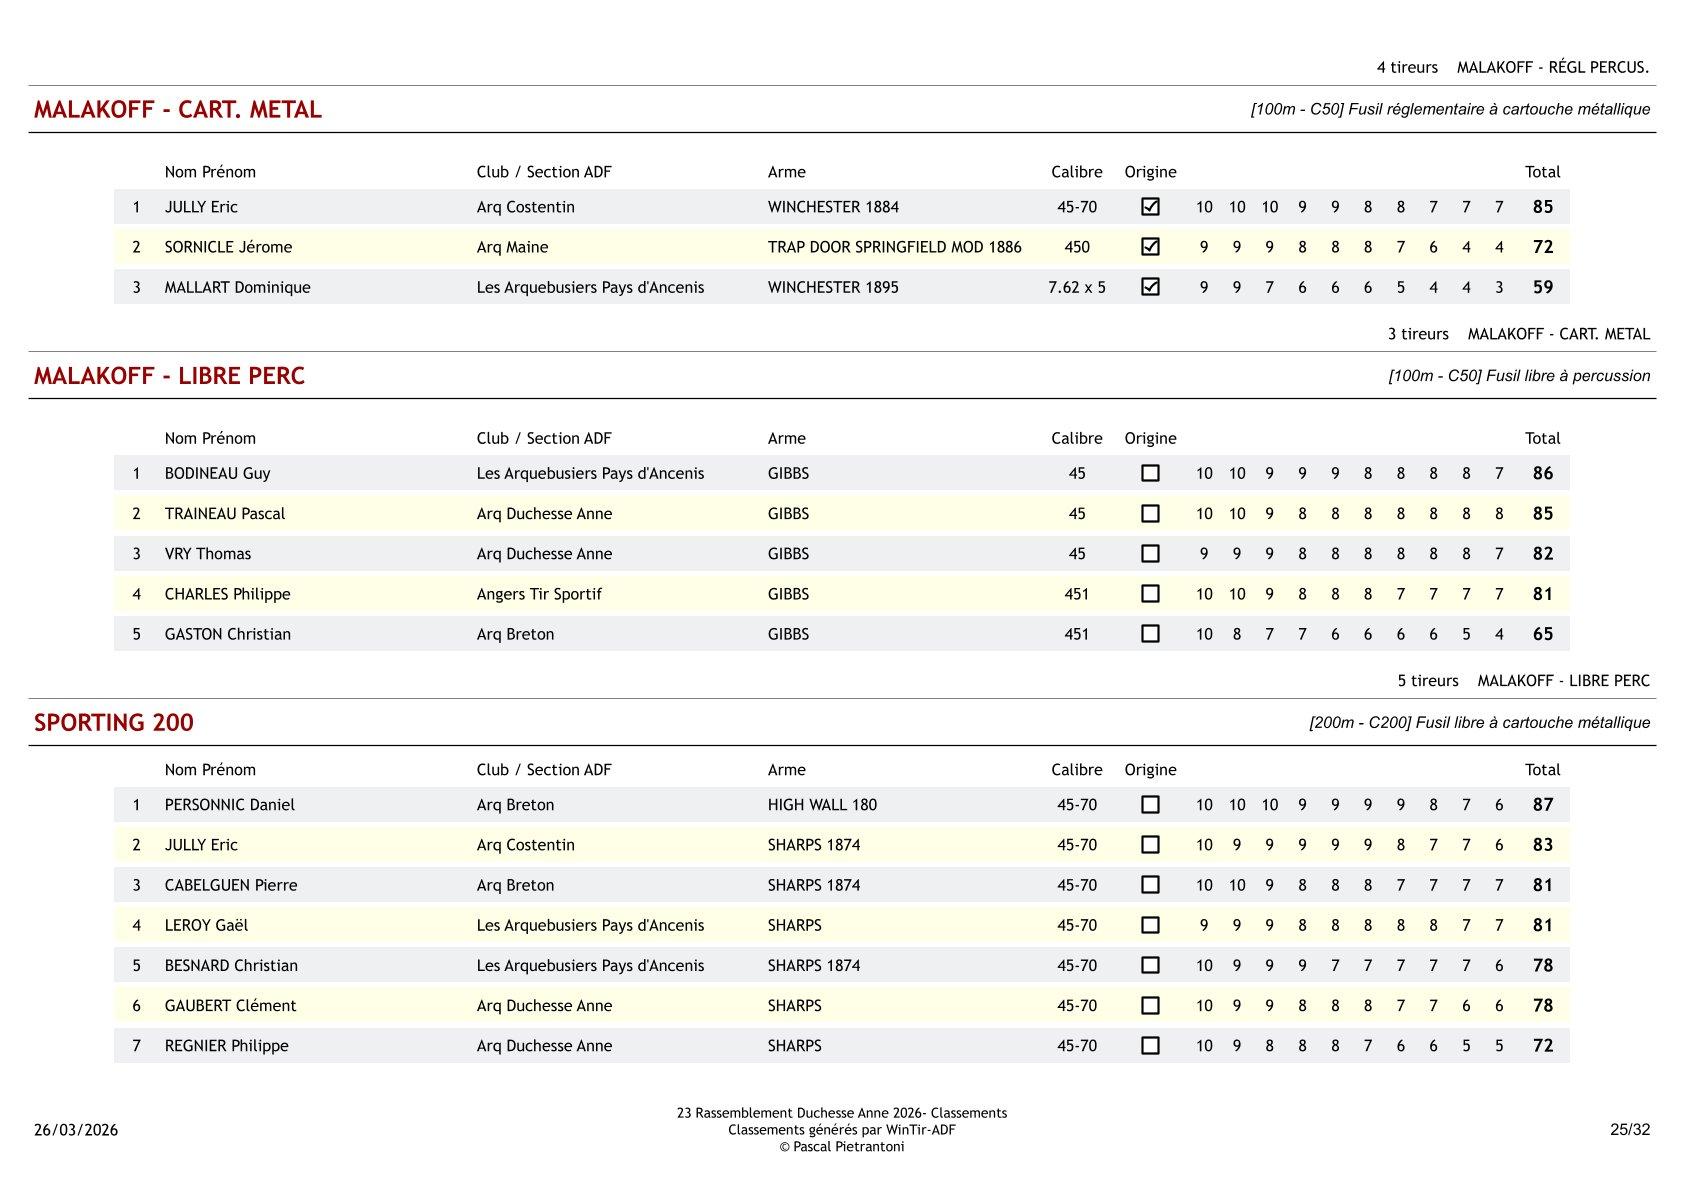Enable Origine checkbox for TRAINEAU Pascal
Image resolution: width=1683 pixels, height=1190 pixels.
pos(1150,513)
